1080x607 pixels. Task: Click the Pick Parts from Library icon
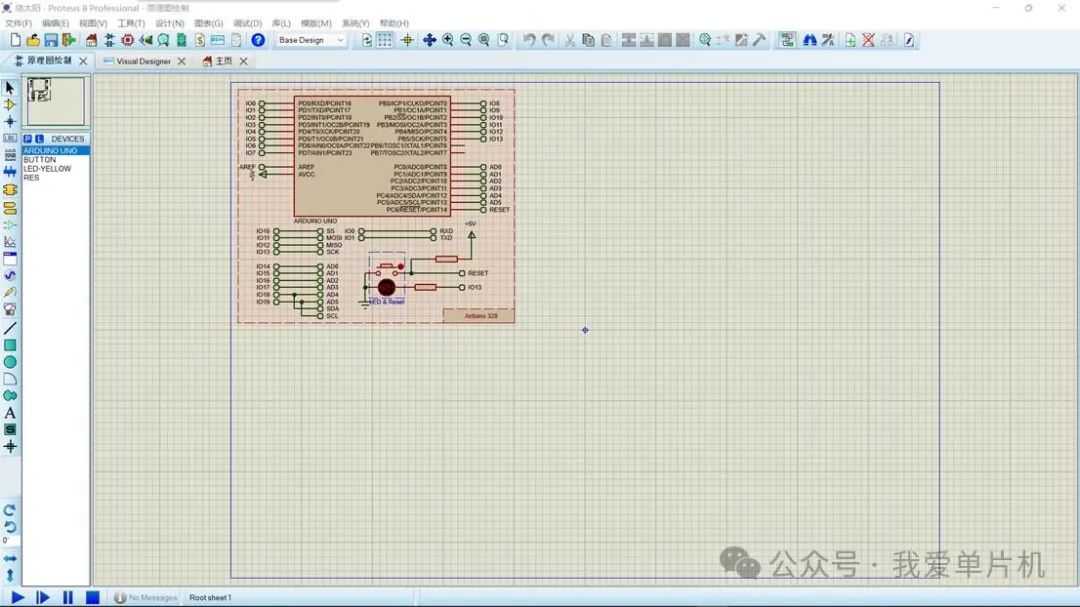tap(705, 40)
